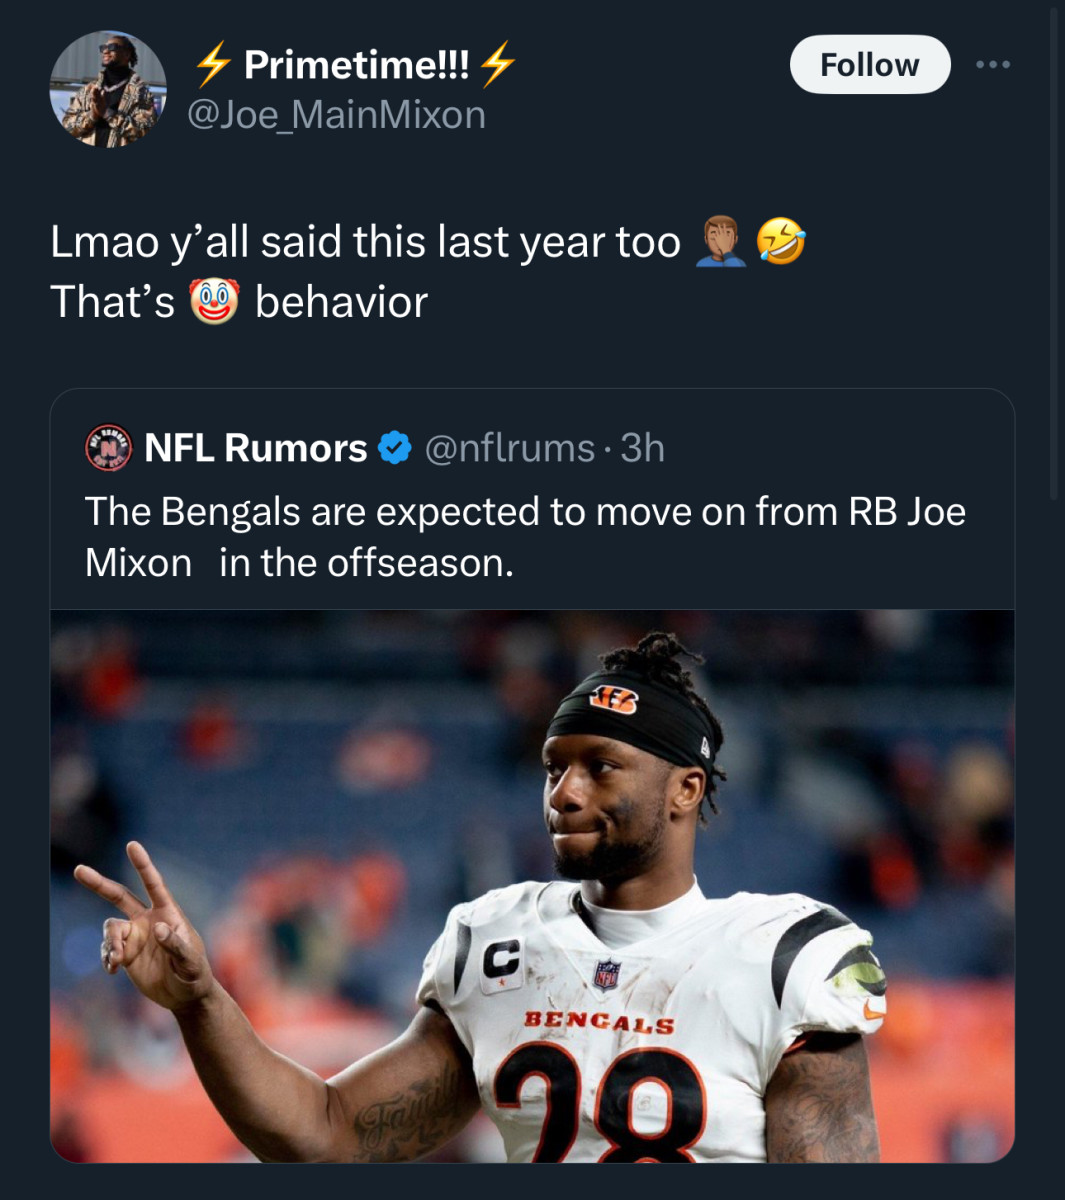Screen dimensions: 1065x1200
Task: Click the rolling laughing emoji
Action: pos(780,242)
